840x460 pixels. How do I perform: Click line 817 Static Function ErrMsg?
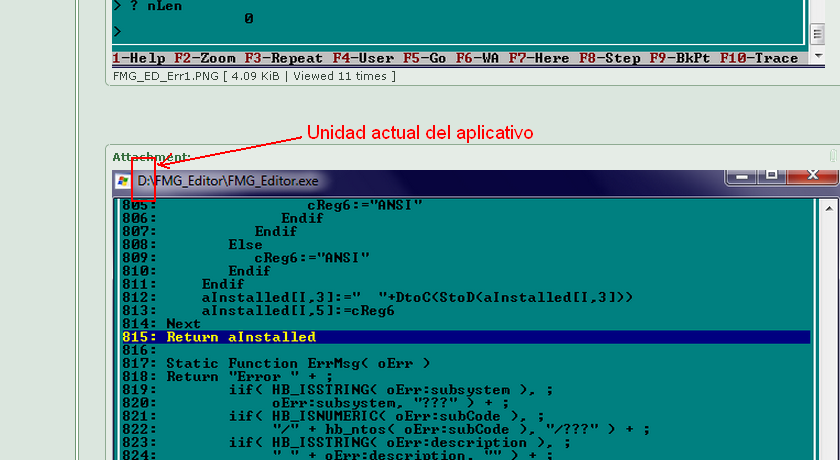(x=298, y=363)
